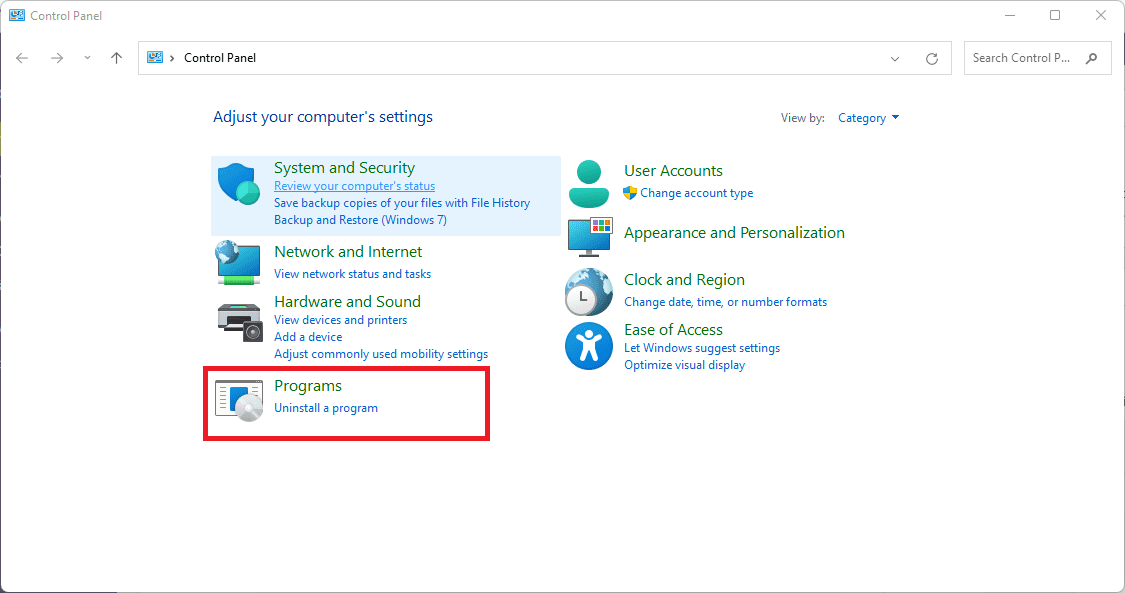Image resolution: width=1125 pixels, height=593 pixels.
Task: Open Clock and Region category
Action: point(684,280)
